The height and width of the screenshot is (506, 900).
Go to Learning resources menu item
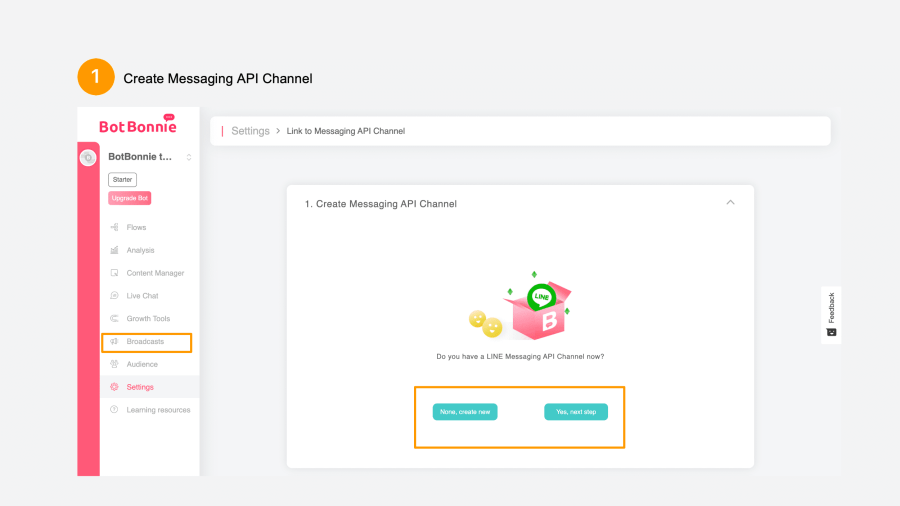[x=158, y=410]
